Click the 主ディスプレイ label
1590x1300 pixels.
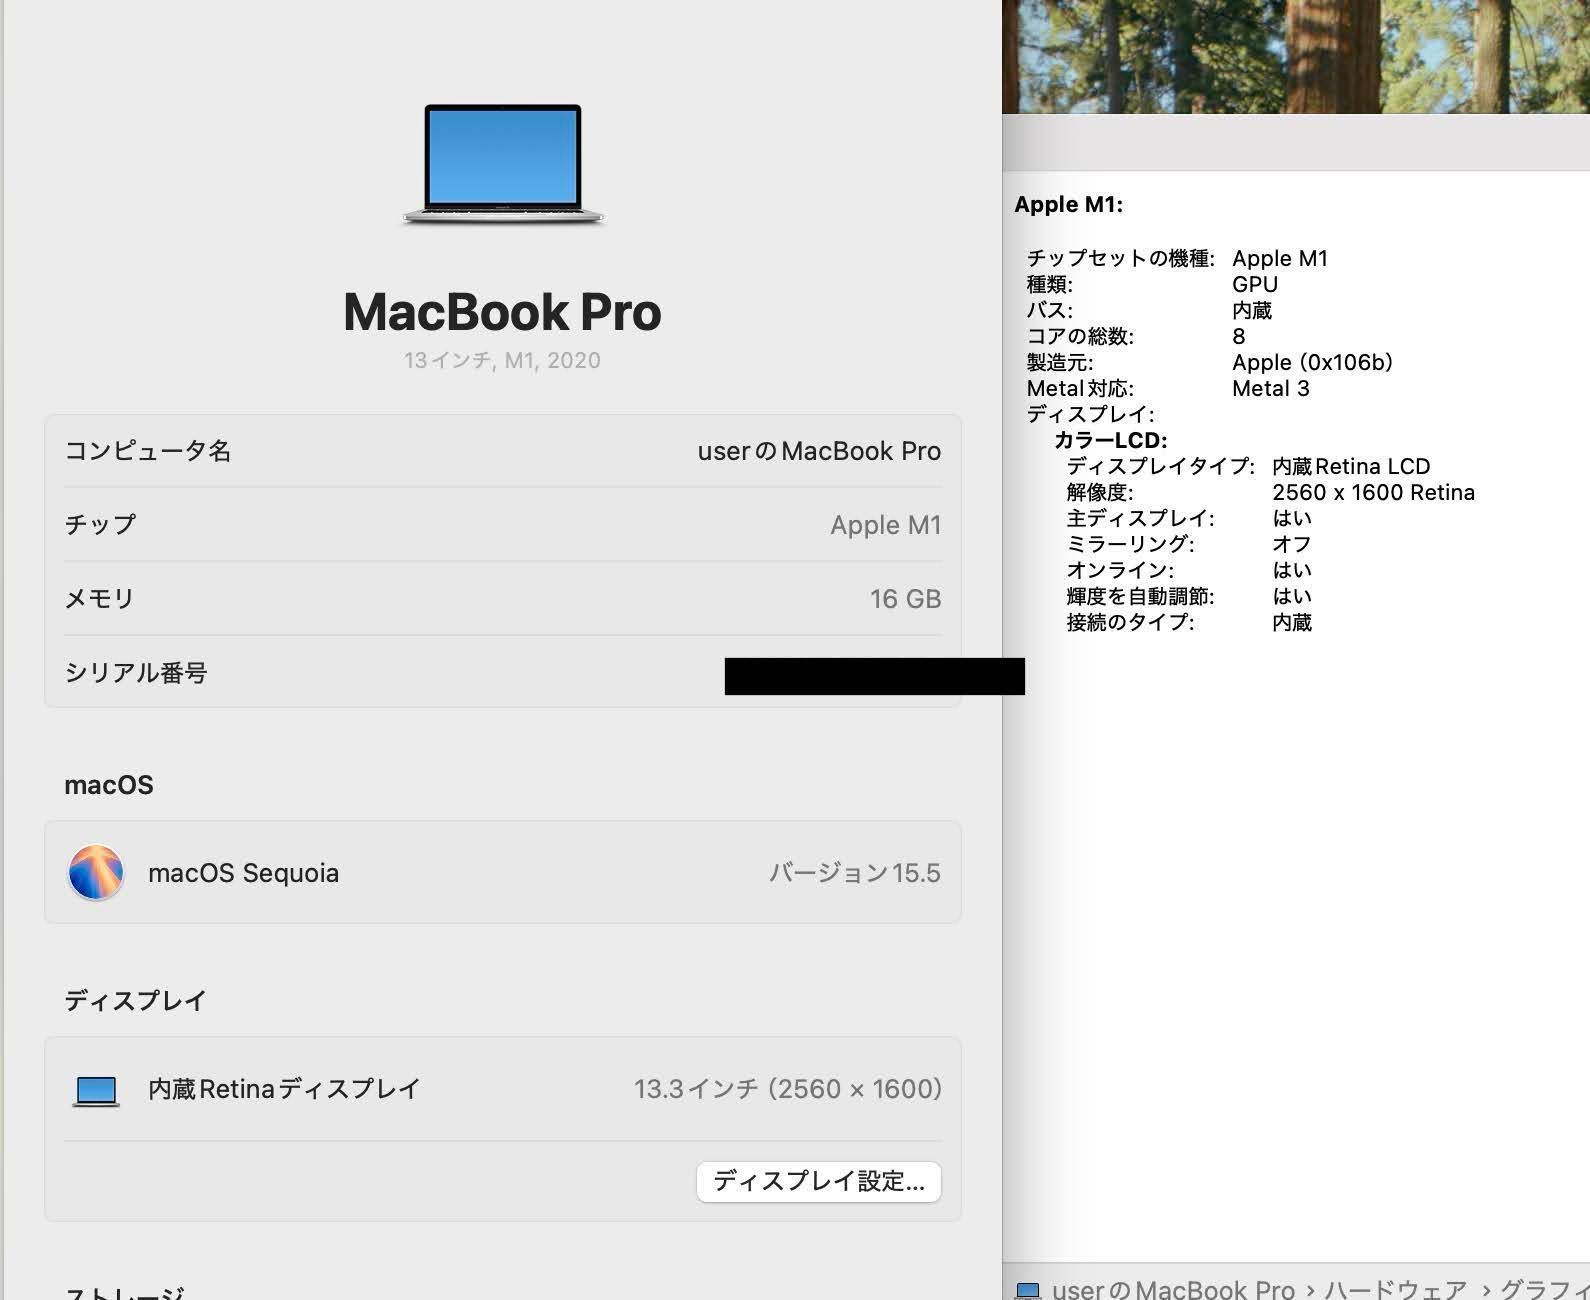point(1140,518)
